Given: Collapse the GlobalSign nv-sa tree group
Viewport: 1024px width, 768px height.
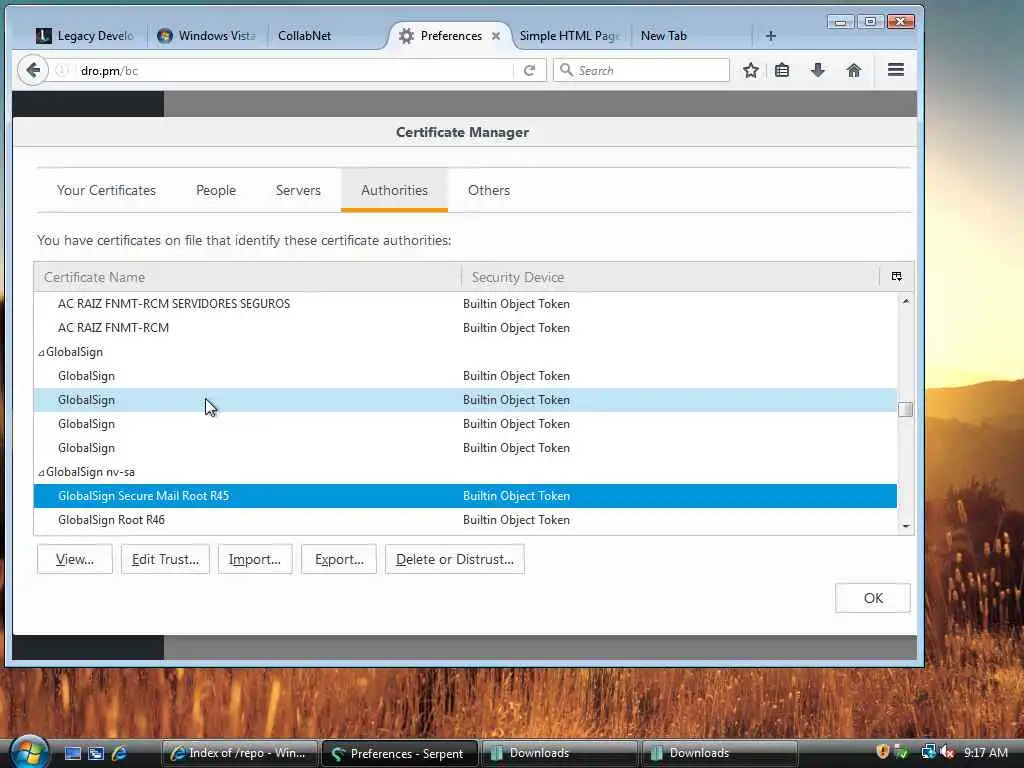Looking at the screenshot, I should [41, 472].
